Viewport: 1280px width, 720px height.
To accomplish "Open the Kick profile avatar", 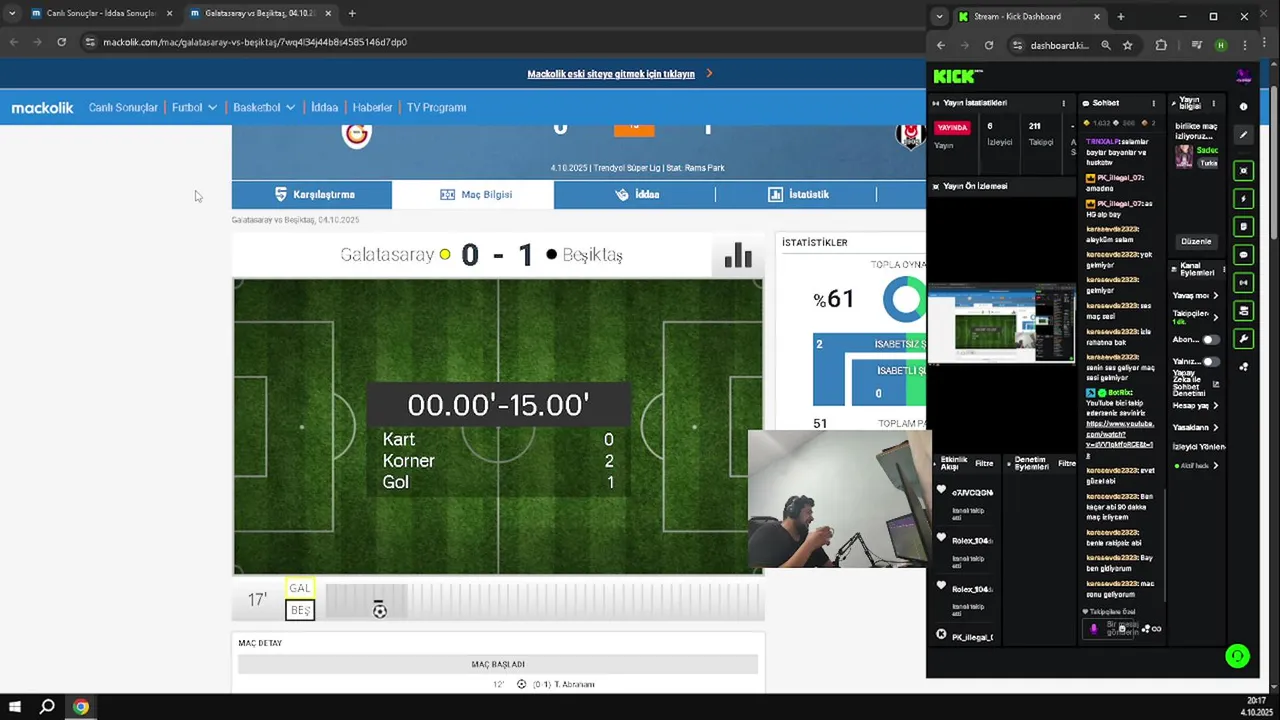I will pyautogui.click(x=1243, y=76).
